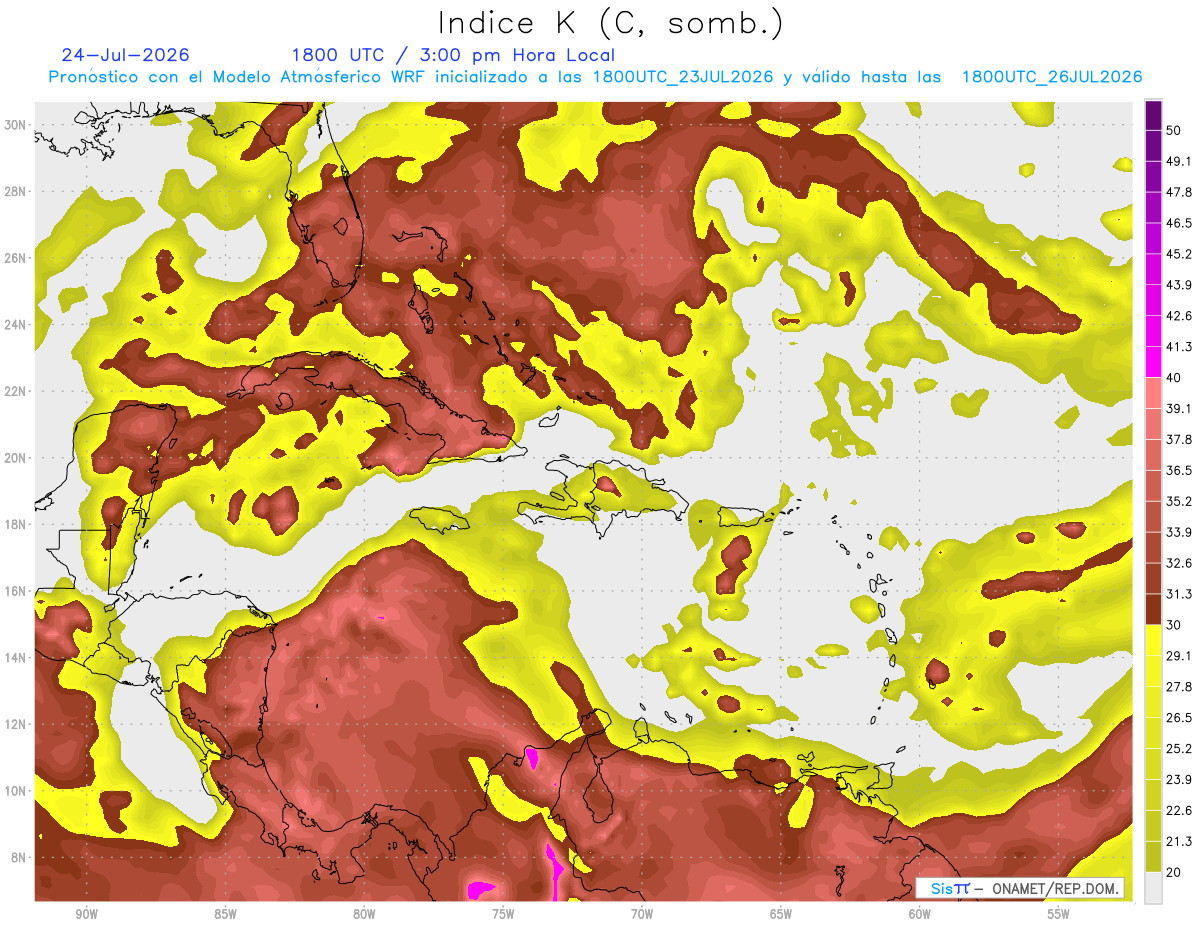Click legend value "43.9"

pyautogui.click(x=1179, y=285)
